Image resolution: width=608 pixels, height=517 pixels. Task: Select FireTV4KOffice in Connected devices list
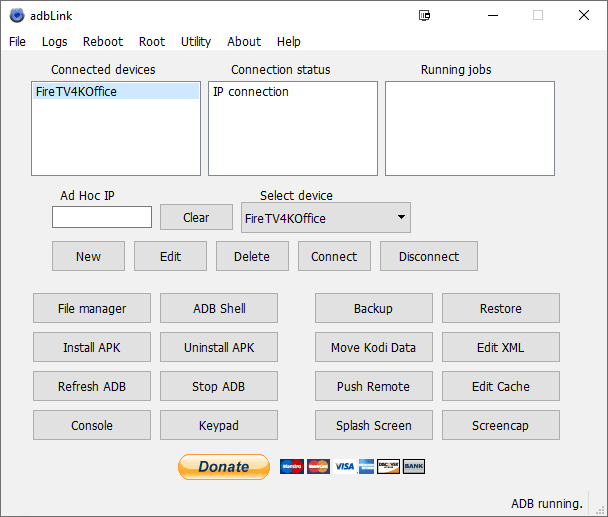(x=76, y=92)
